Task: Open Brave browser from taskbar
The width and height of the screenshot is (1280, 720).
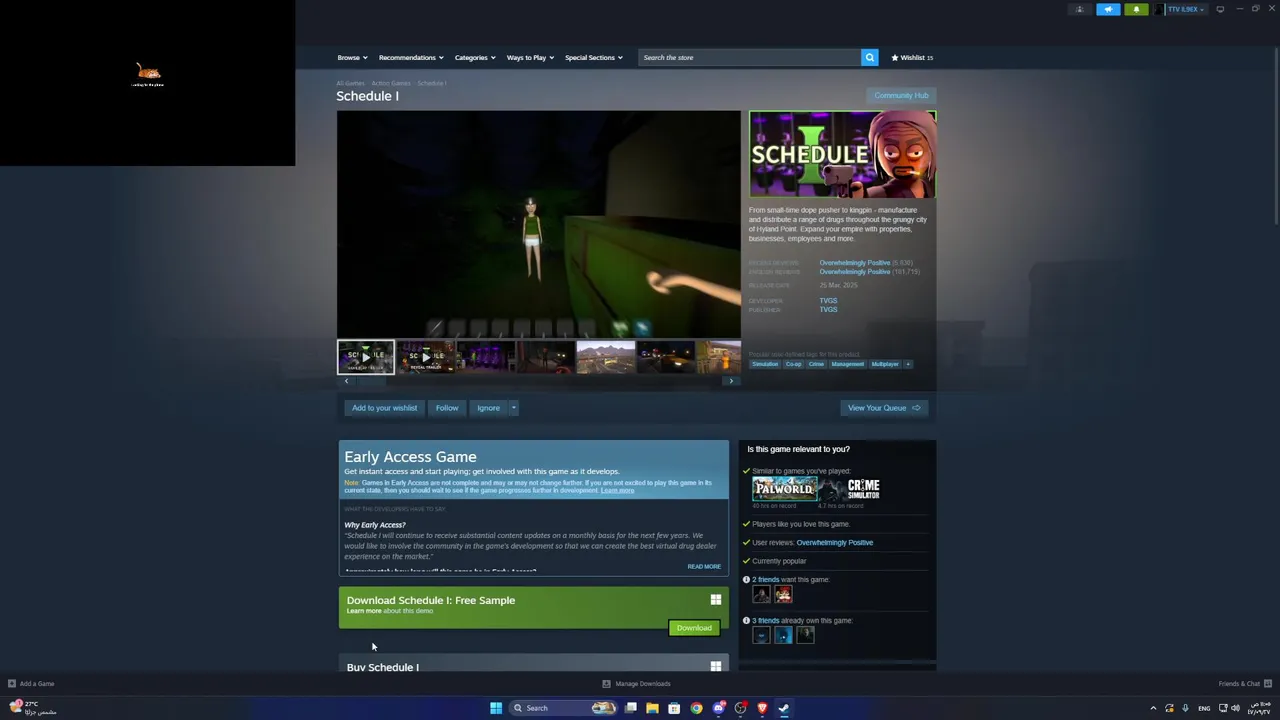Action: click(x=762, y=708)
